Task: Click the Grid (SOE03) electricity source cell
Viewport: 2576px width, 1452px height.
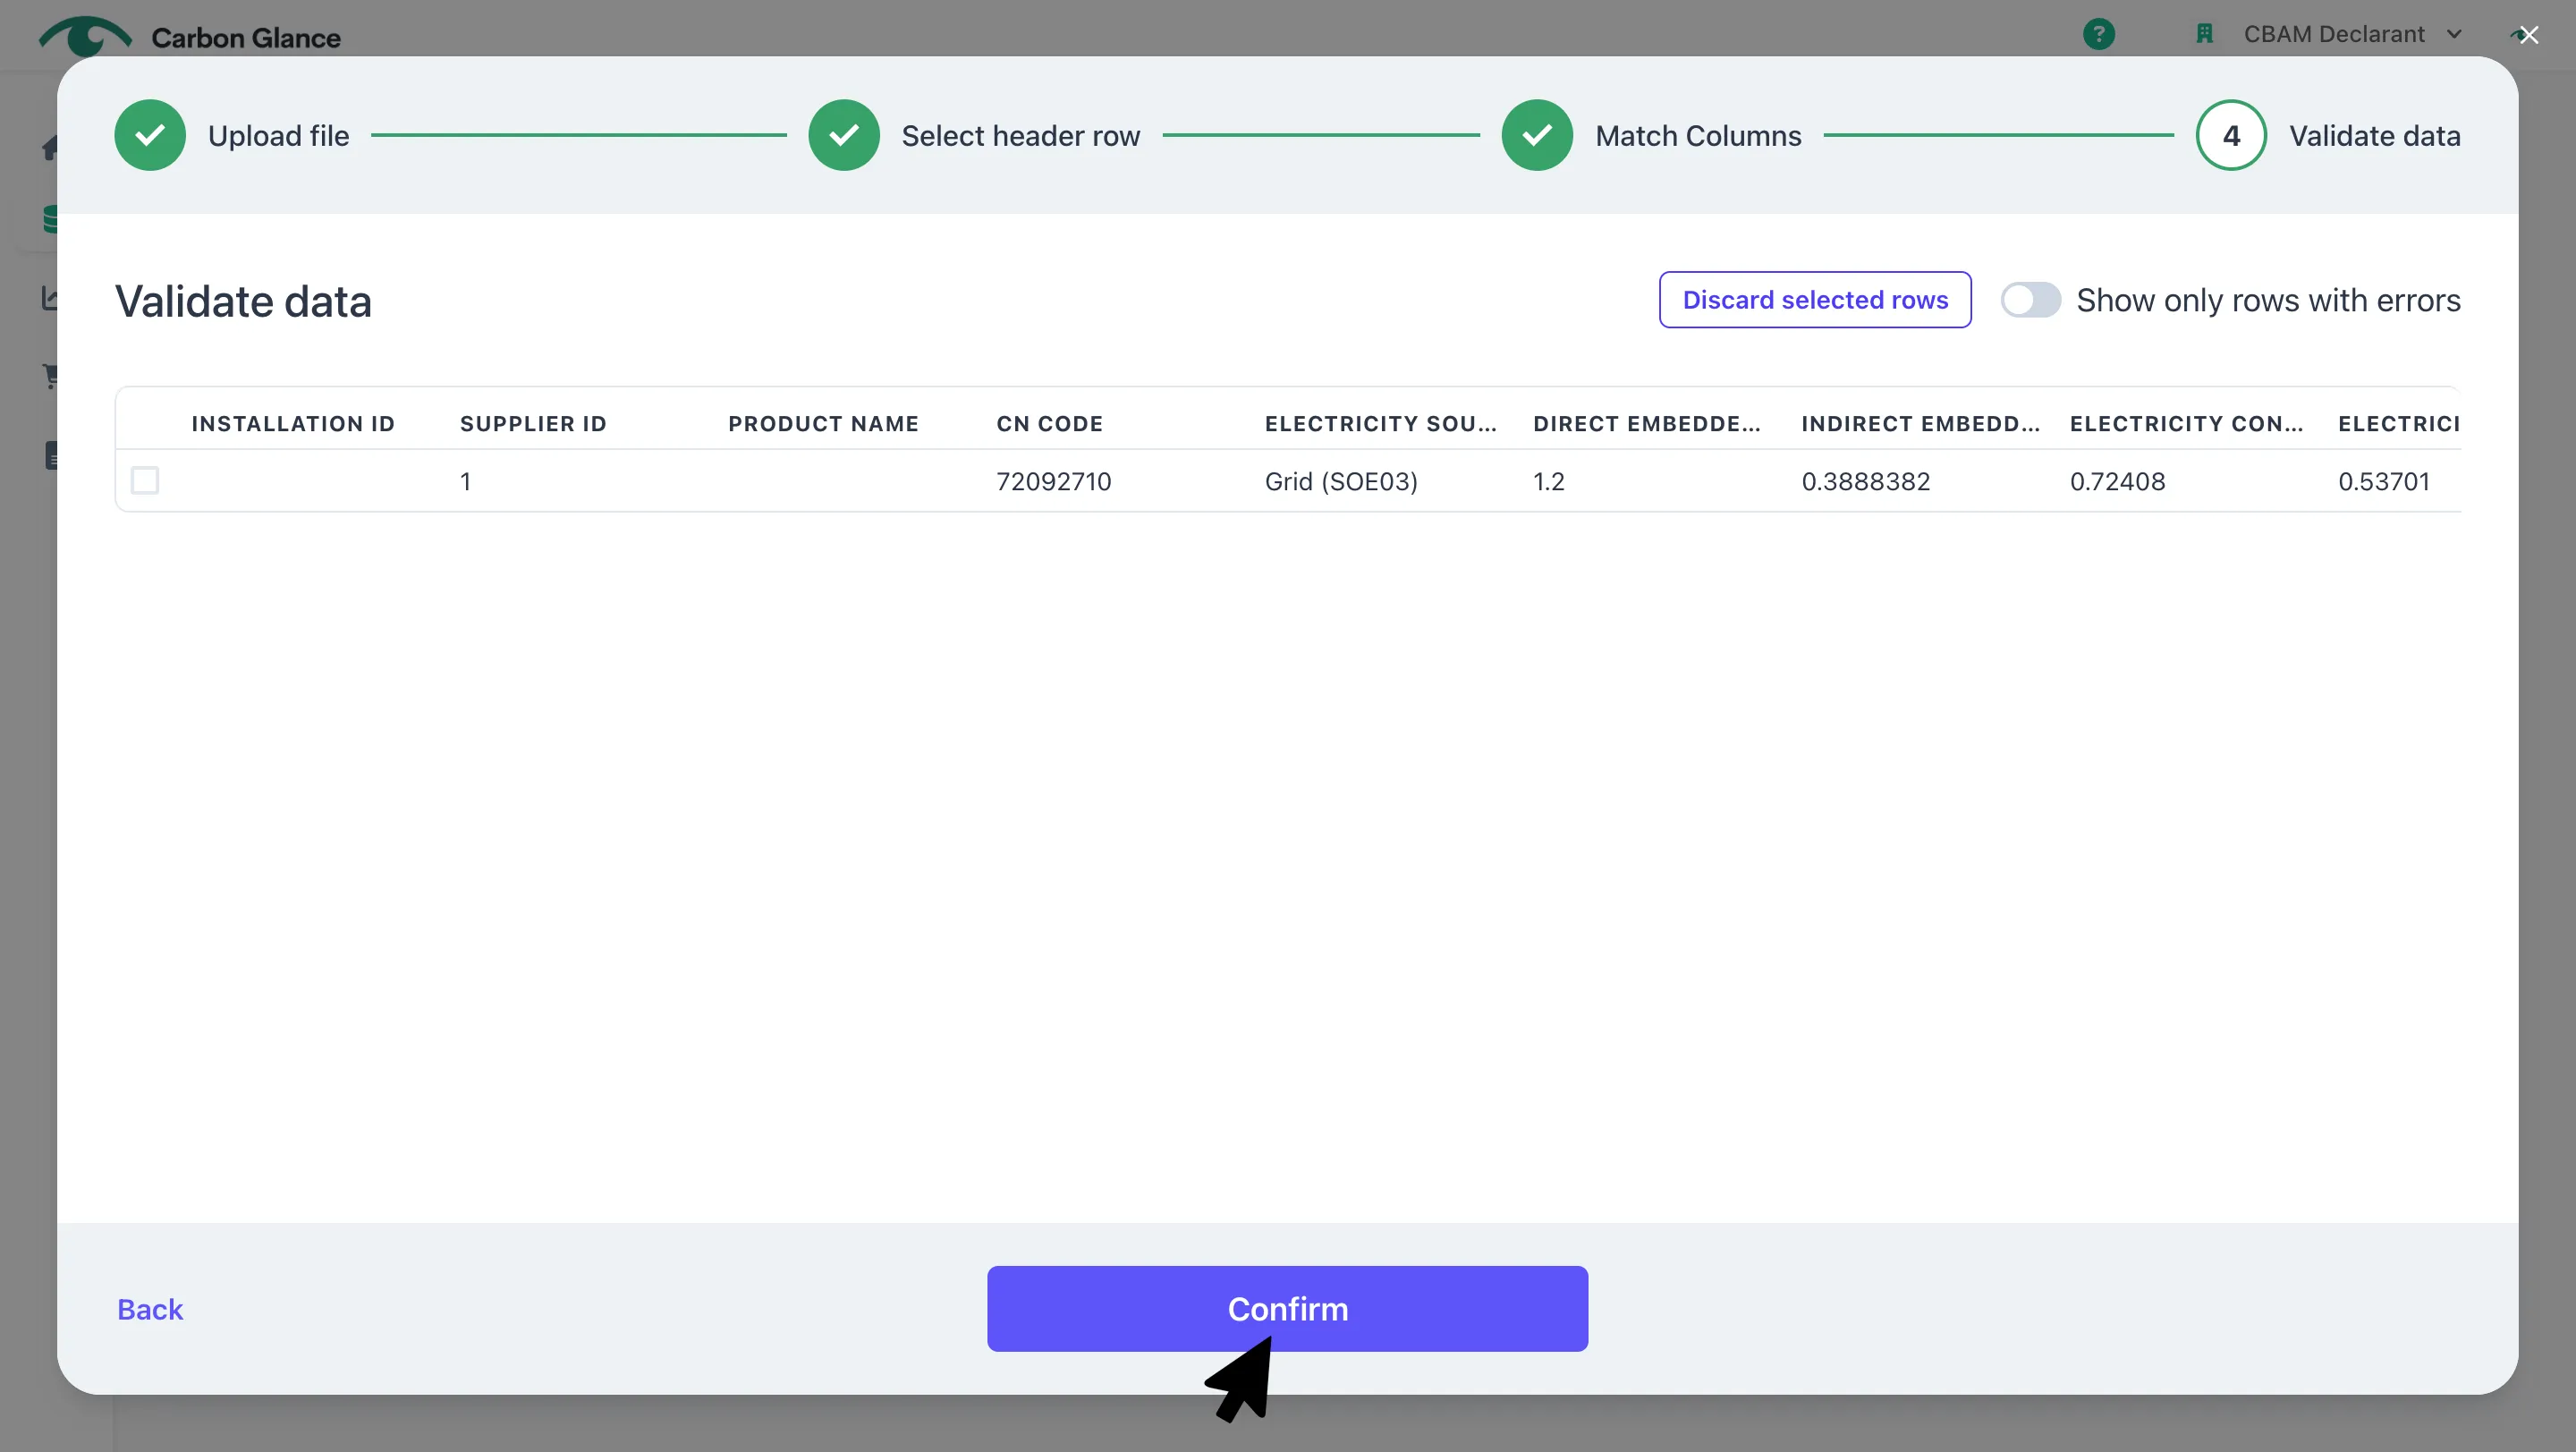Action: [x=1341, y=482]
